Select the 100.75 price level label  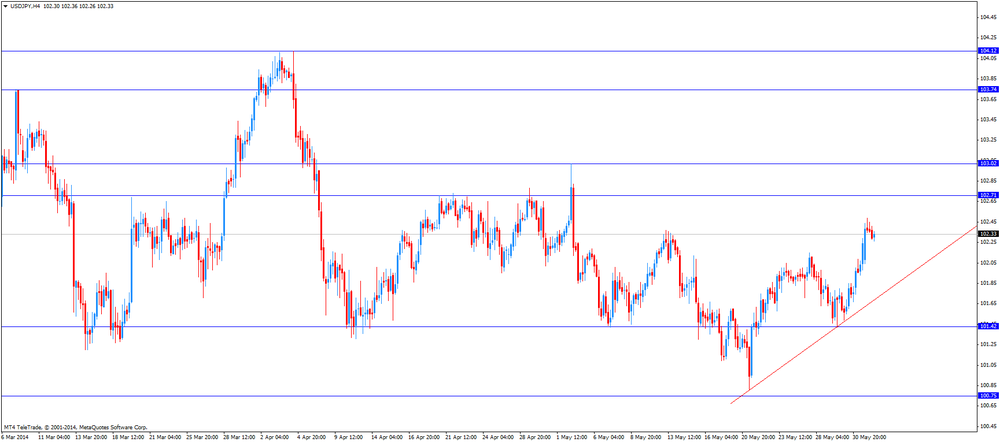(988, 396)
